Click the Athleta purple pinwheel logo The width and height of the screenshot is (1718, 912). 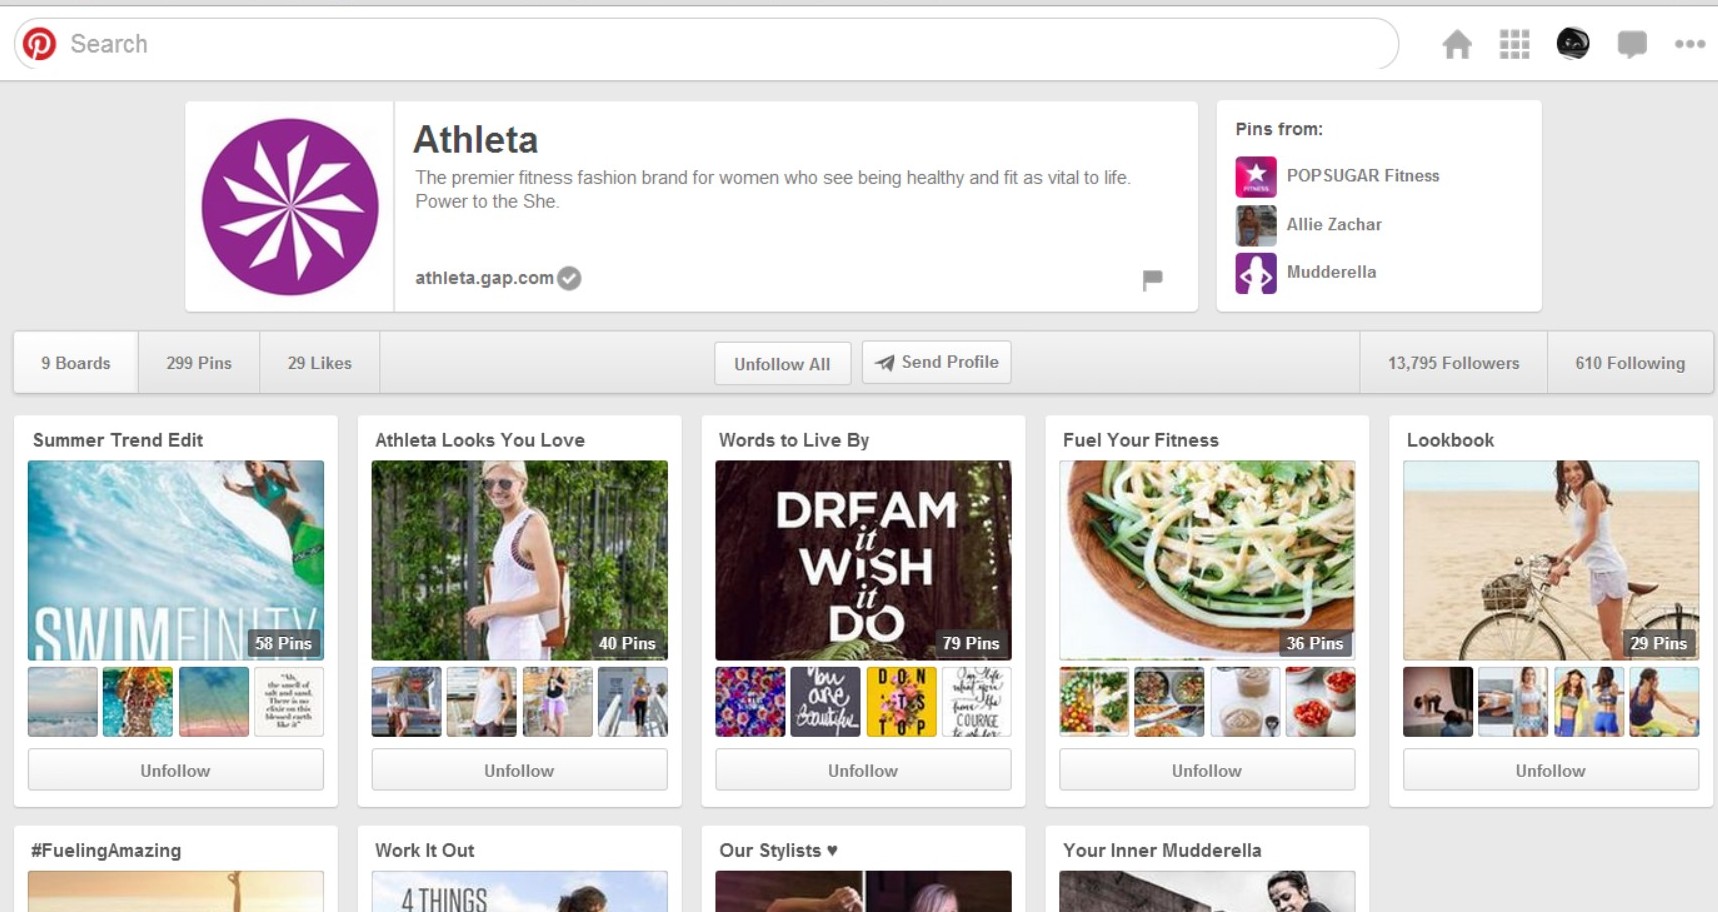tap(290, 207)
